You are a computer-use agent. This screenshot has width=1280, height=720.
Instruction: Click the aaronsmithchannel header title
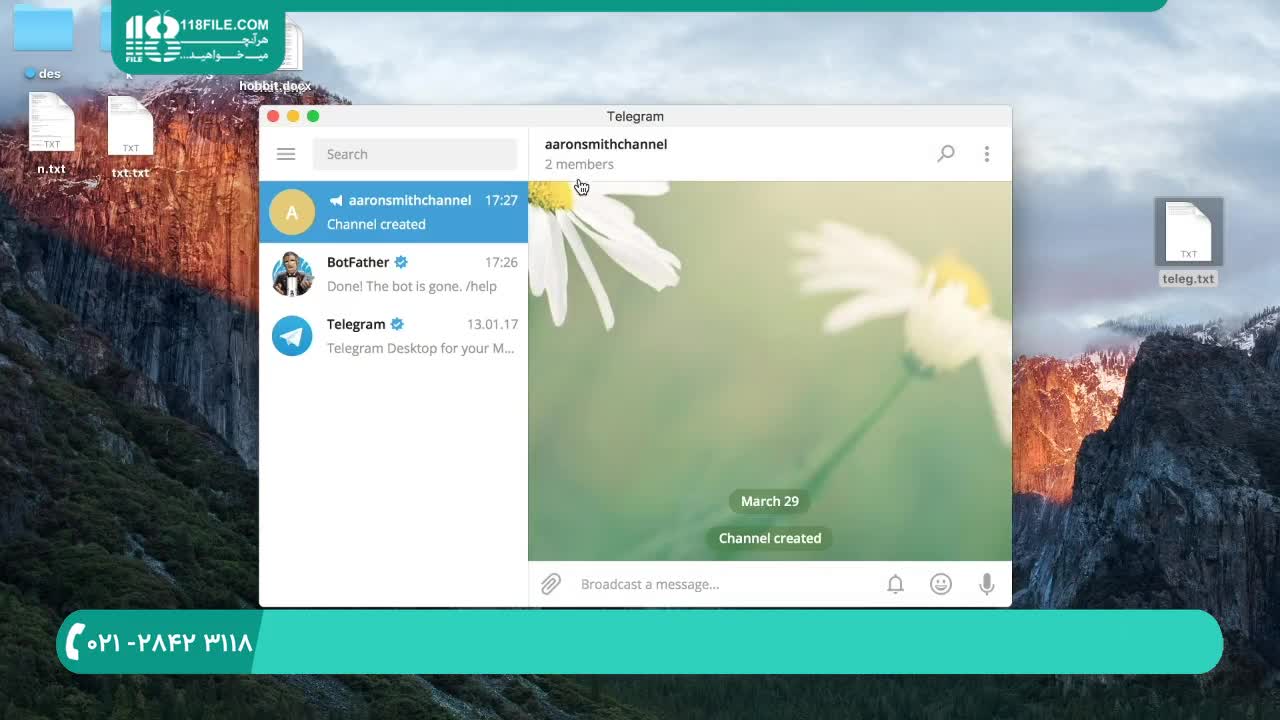click(606, 144)
